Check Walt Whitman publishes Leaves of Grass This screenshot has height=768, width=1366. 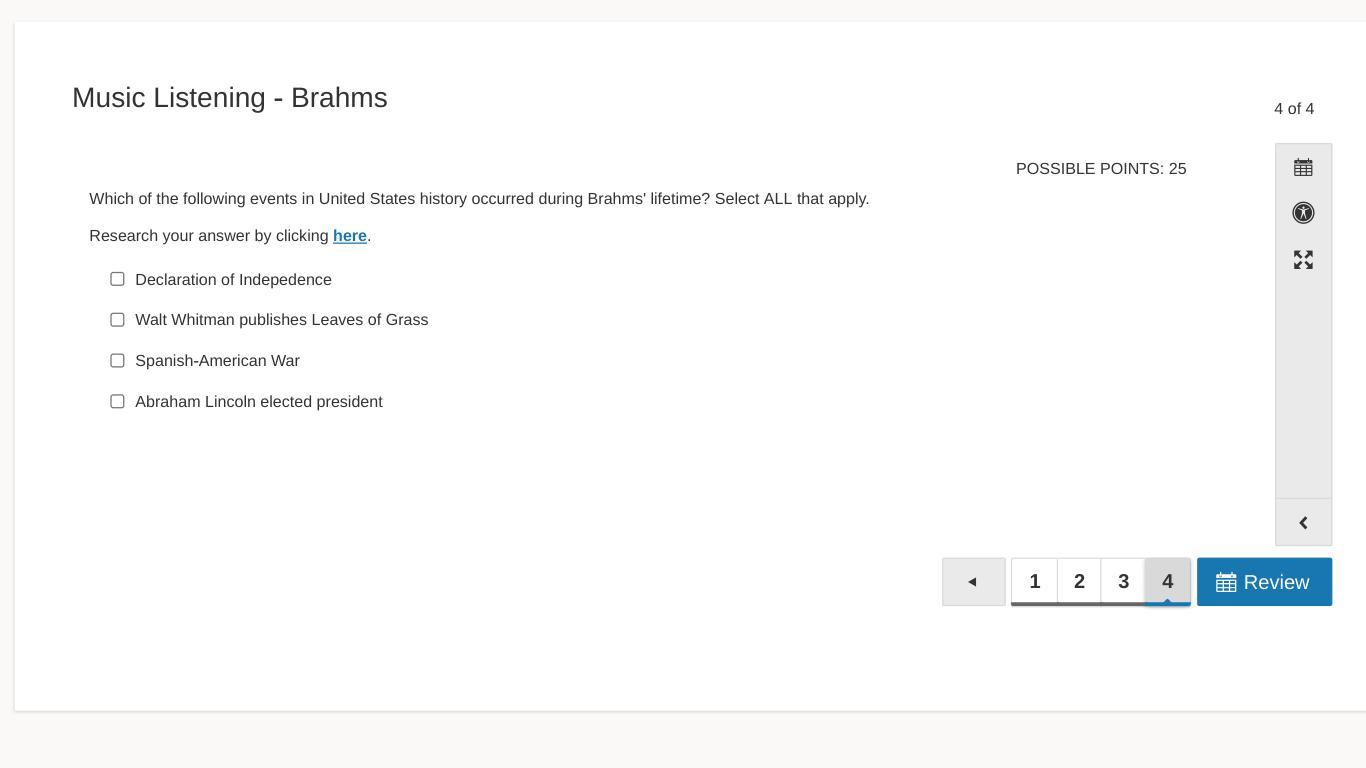click(117, 320)
